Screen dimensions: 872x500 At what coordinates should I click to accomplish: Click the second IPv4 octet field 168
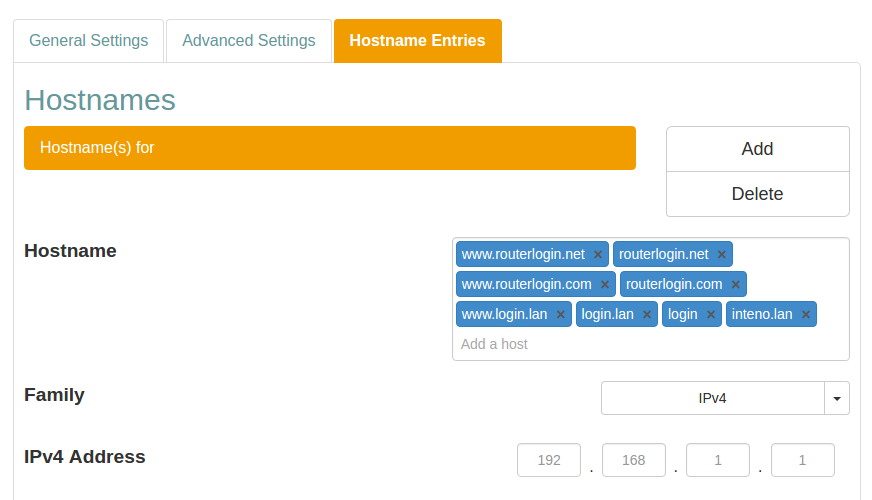(x=634, y=461)
